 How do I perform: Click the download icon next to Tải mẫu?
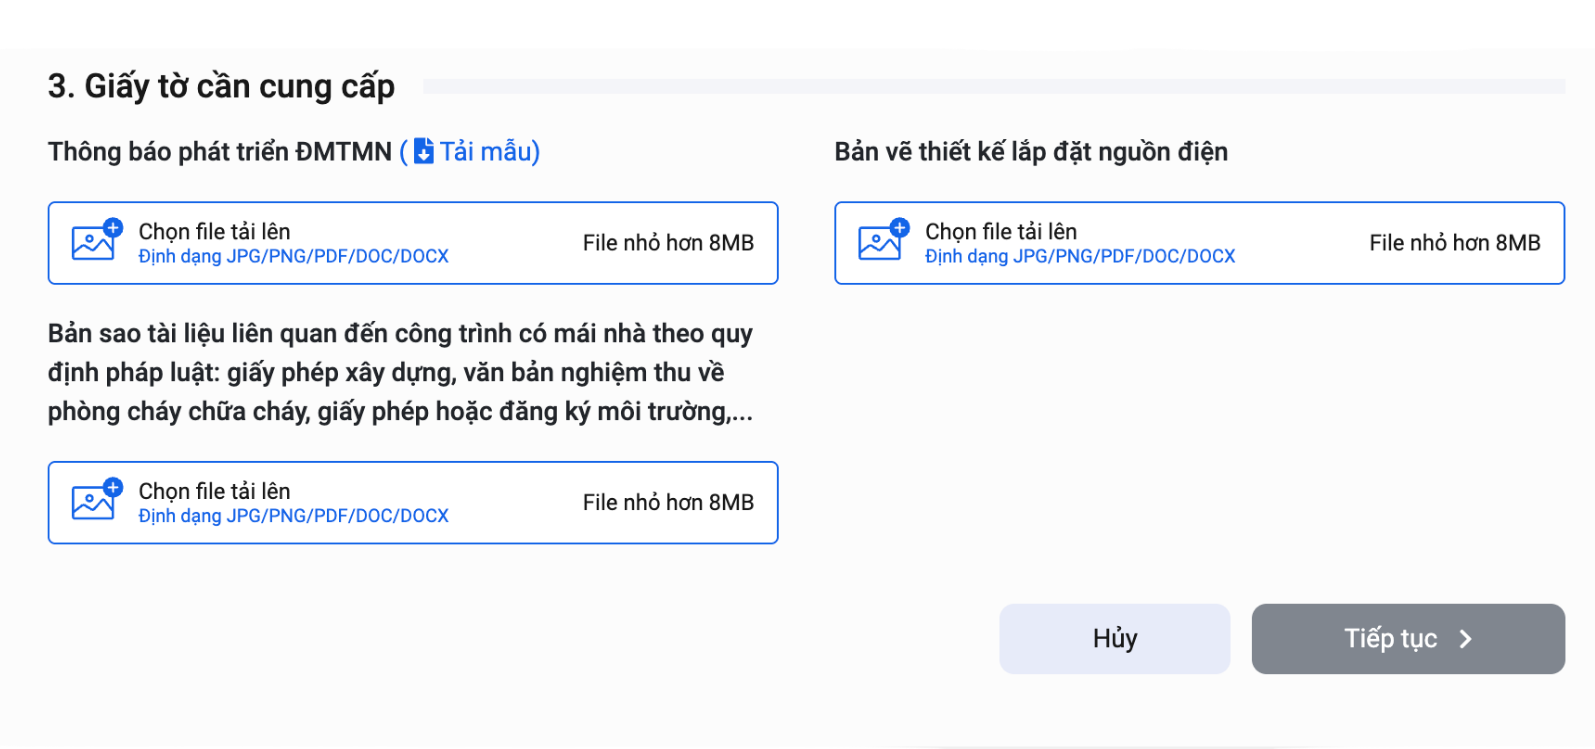(424, 151)
